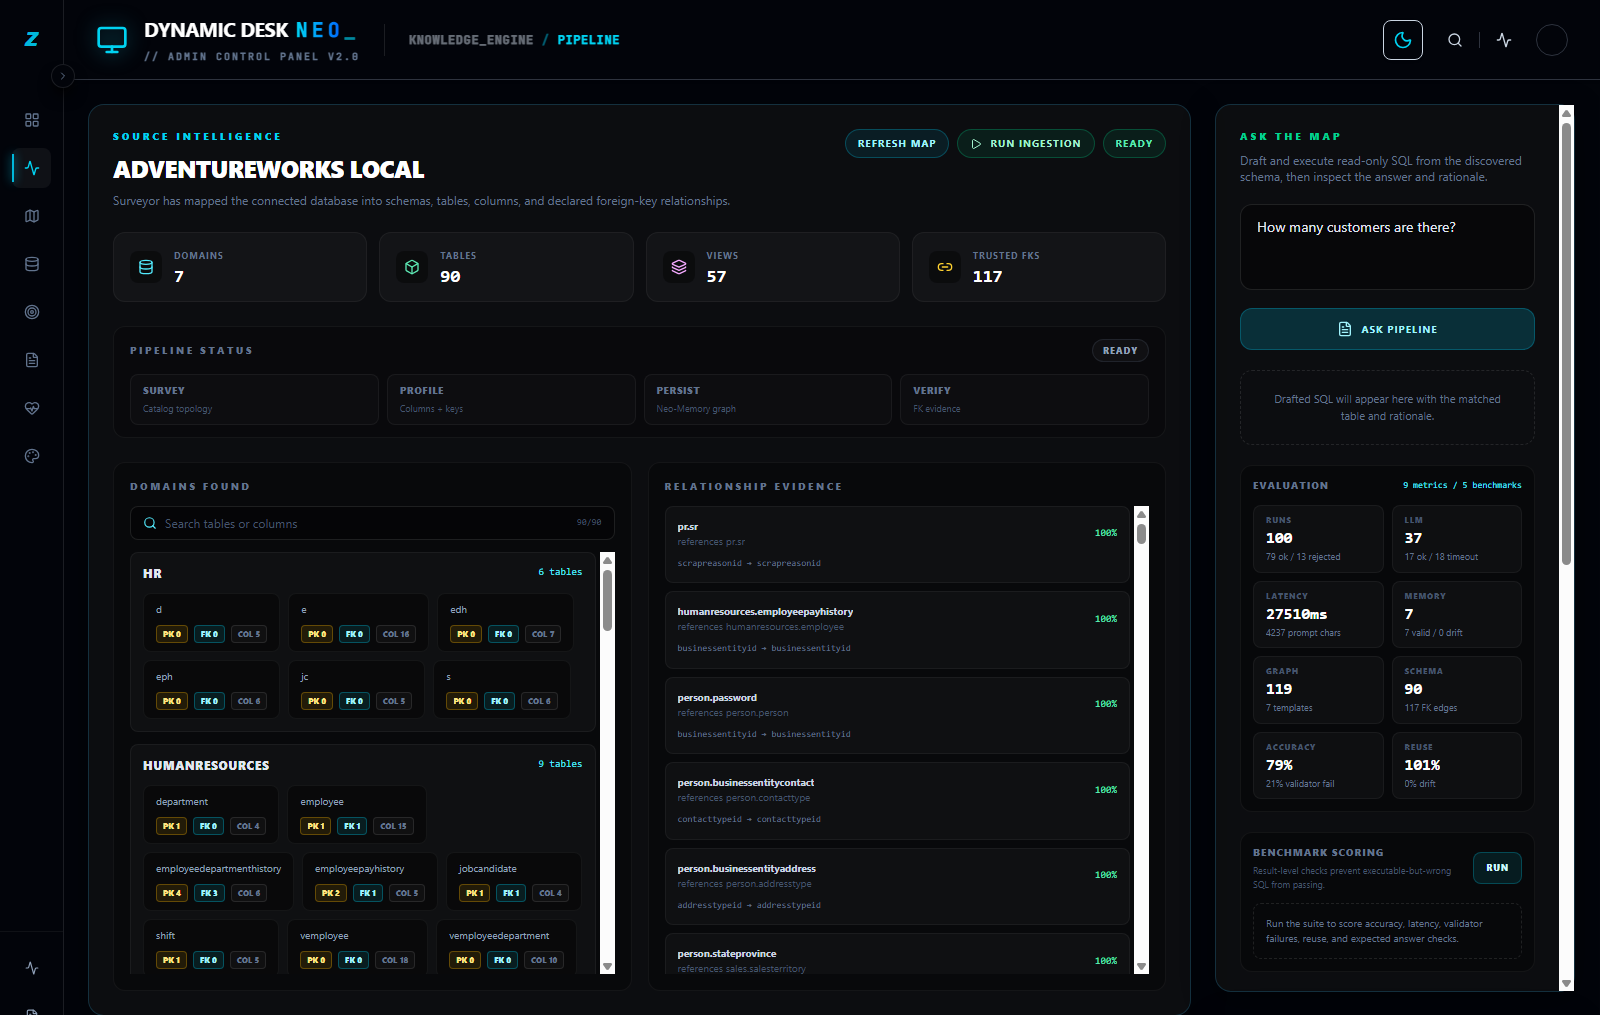Click the question text area in Ask the Map

click(x=1387, y=247)
